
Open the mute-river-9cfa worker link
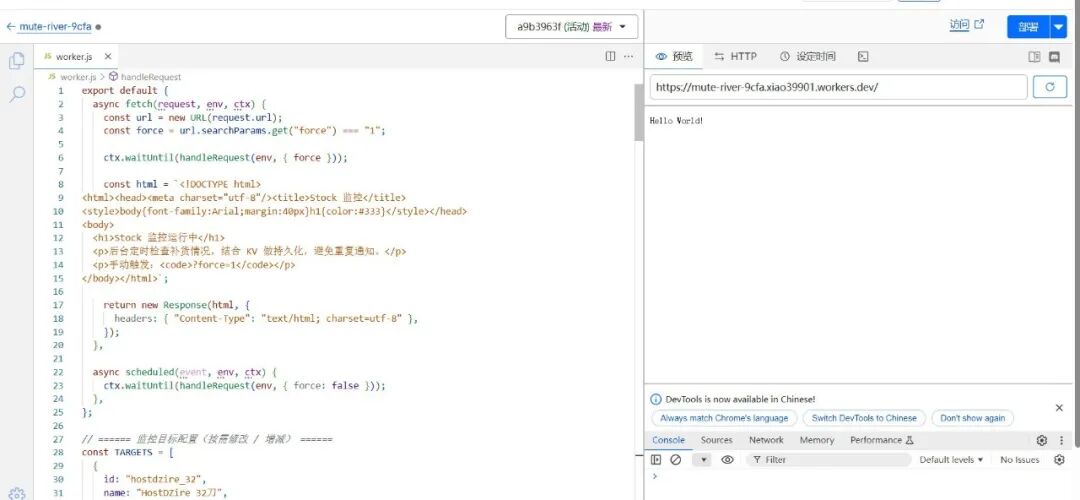55,27
